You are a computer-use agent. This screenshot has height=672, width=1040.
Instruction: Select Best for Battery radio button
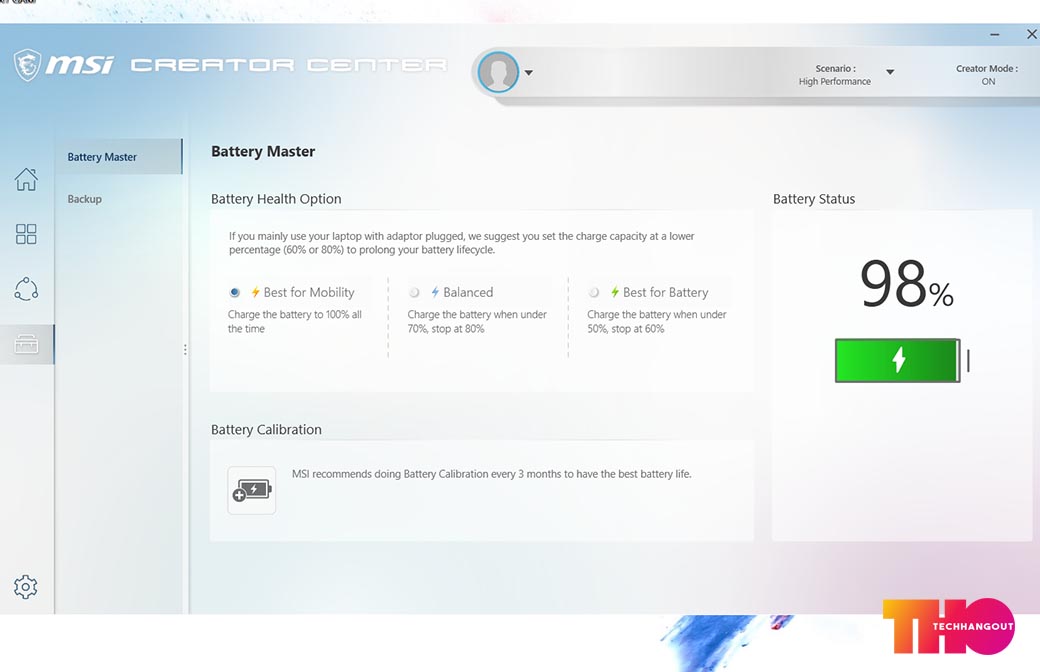click(594, 293)
